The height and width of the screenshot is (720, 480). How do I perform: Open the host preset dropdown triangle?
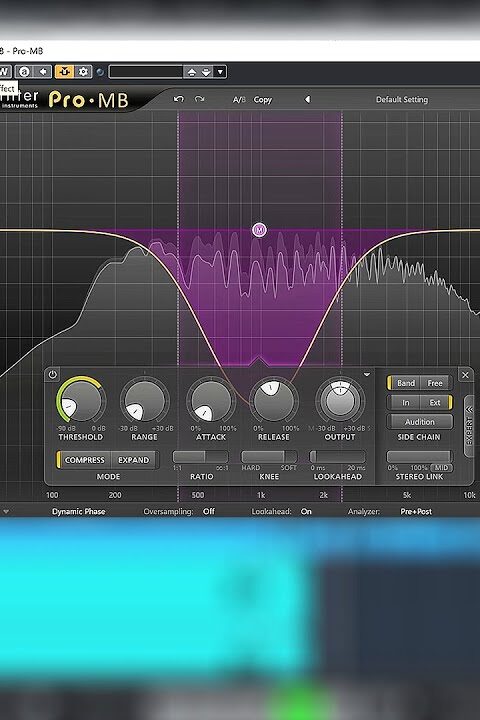pos(220,72)
